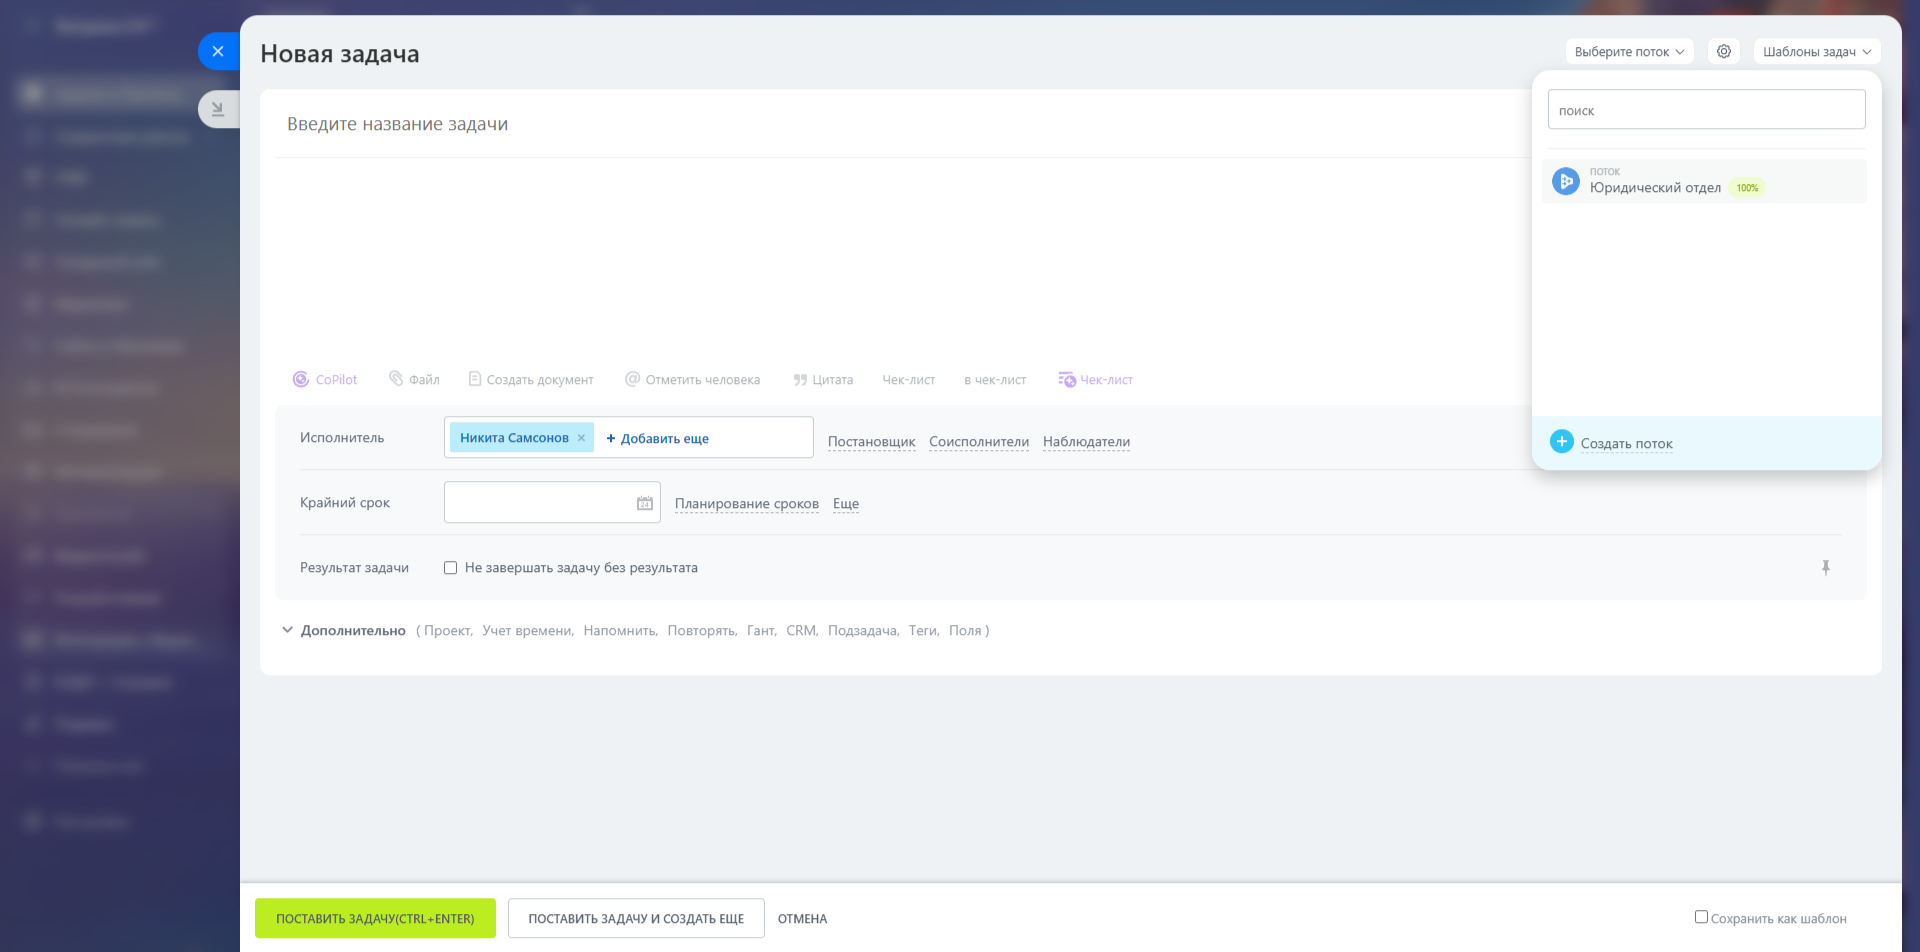This screenshot has height=952, width=1920.
Task: Click the calendar icon in deadline field
Action: (645, 503)
